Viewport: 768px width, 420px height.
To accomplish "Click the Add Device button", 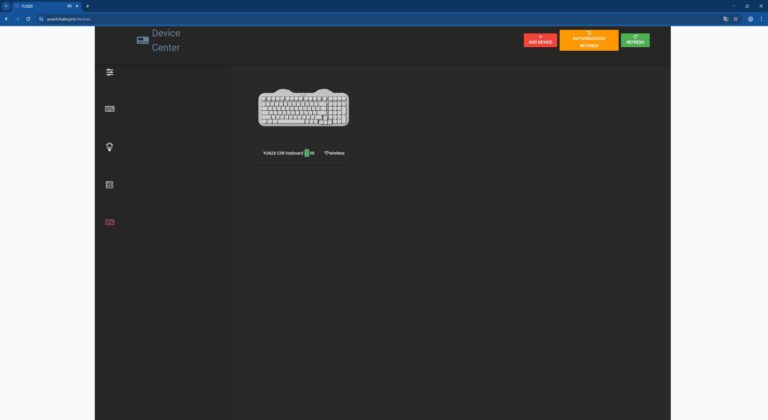I will tap(540, 40).
